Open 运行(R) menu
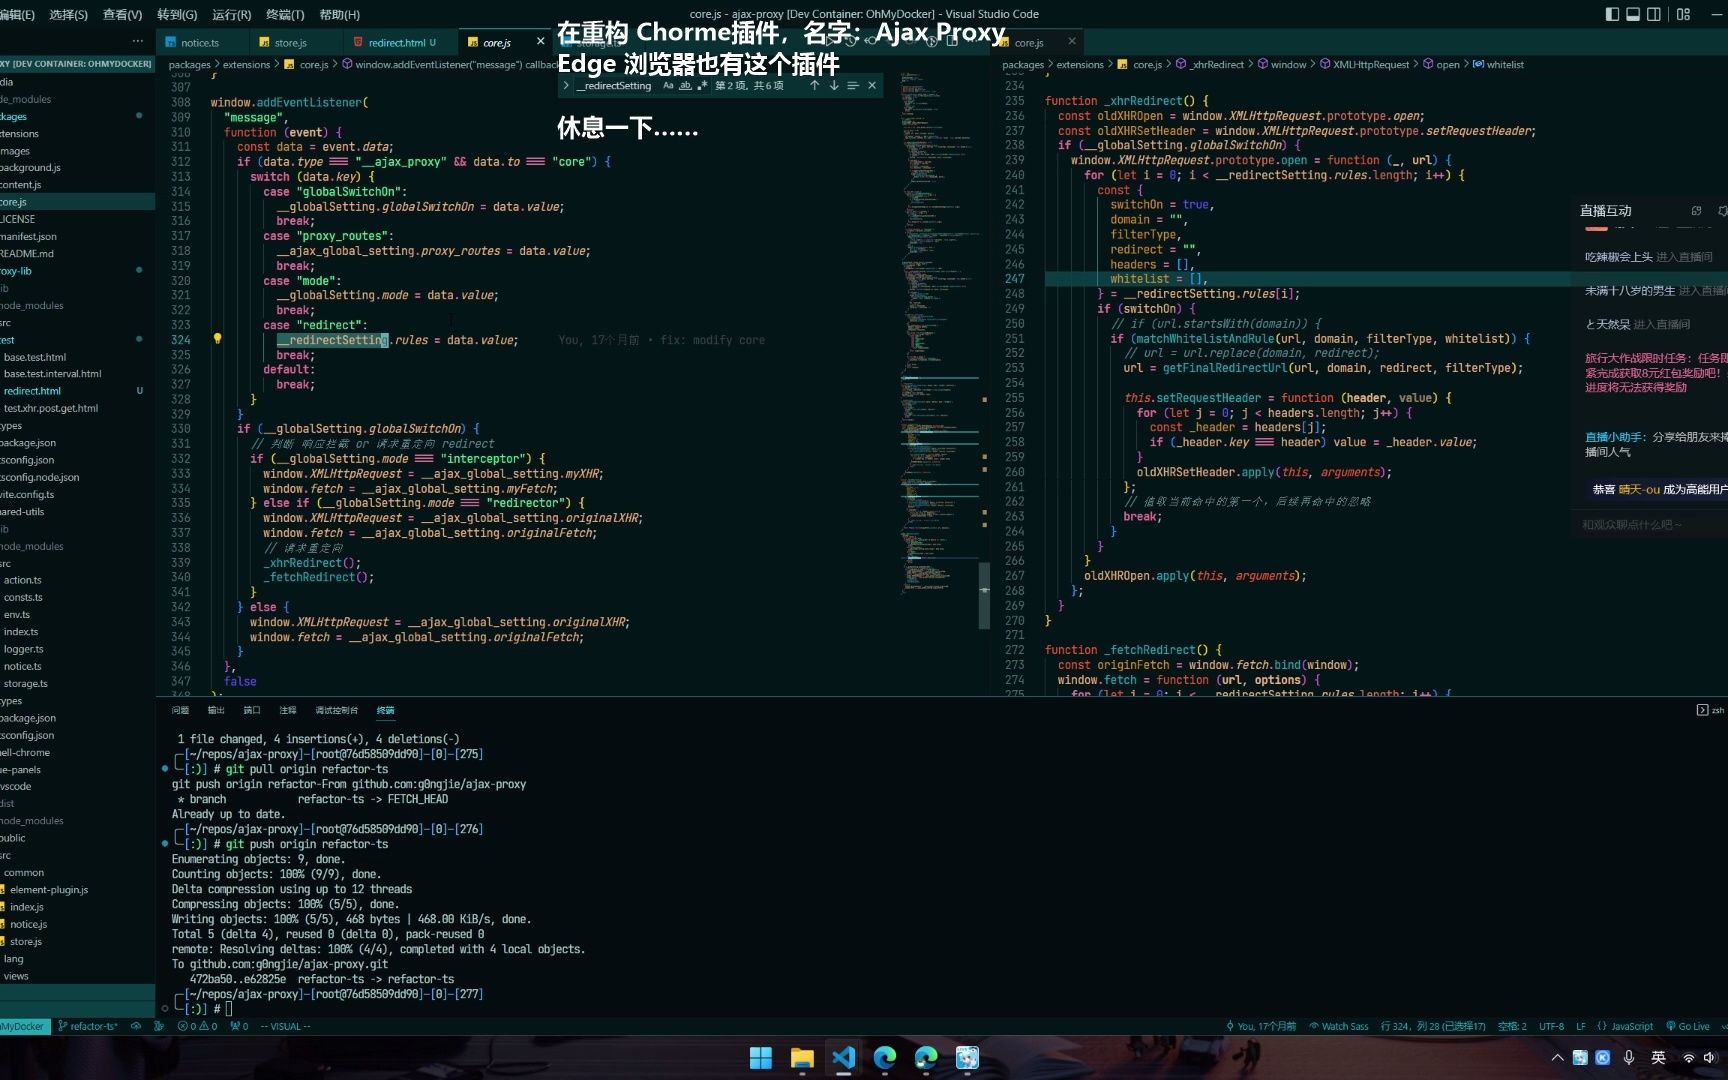Screen dimensions: 1728x1080 point(231,14)
